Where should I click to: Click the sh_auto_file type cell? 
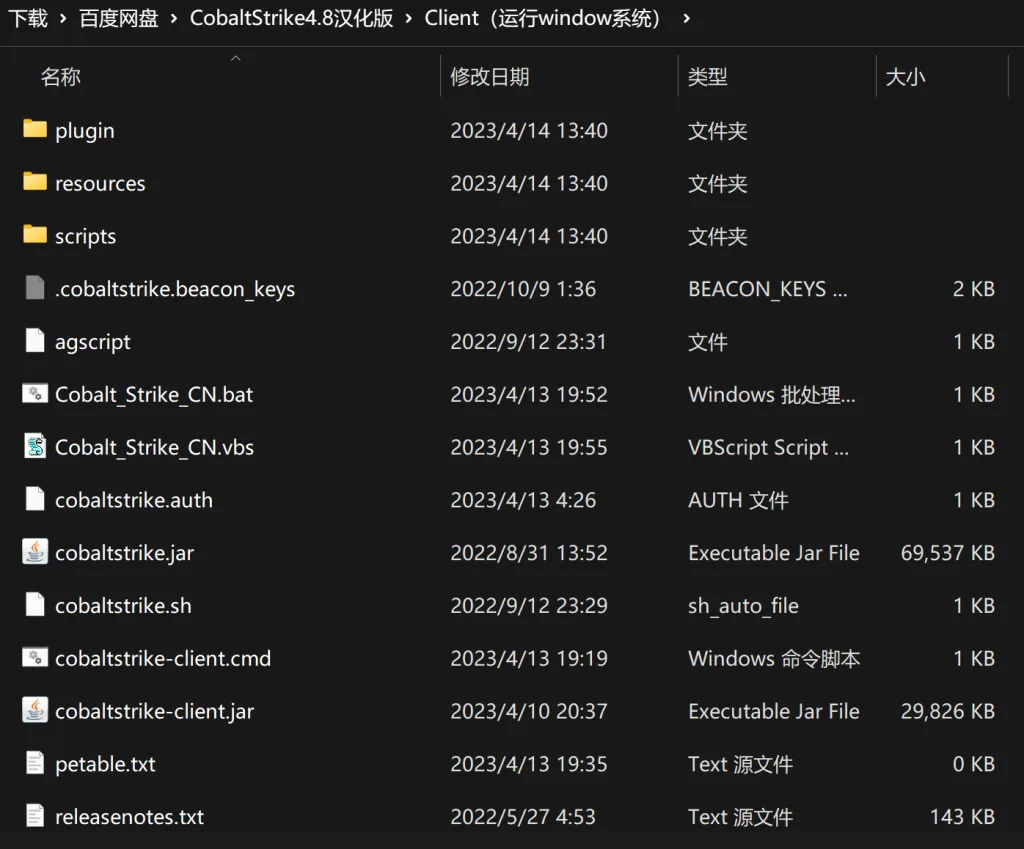743,606
